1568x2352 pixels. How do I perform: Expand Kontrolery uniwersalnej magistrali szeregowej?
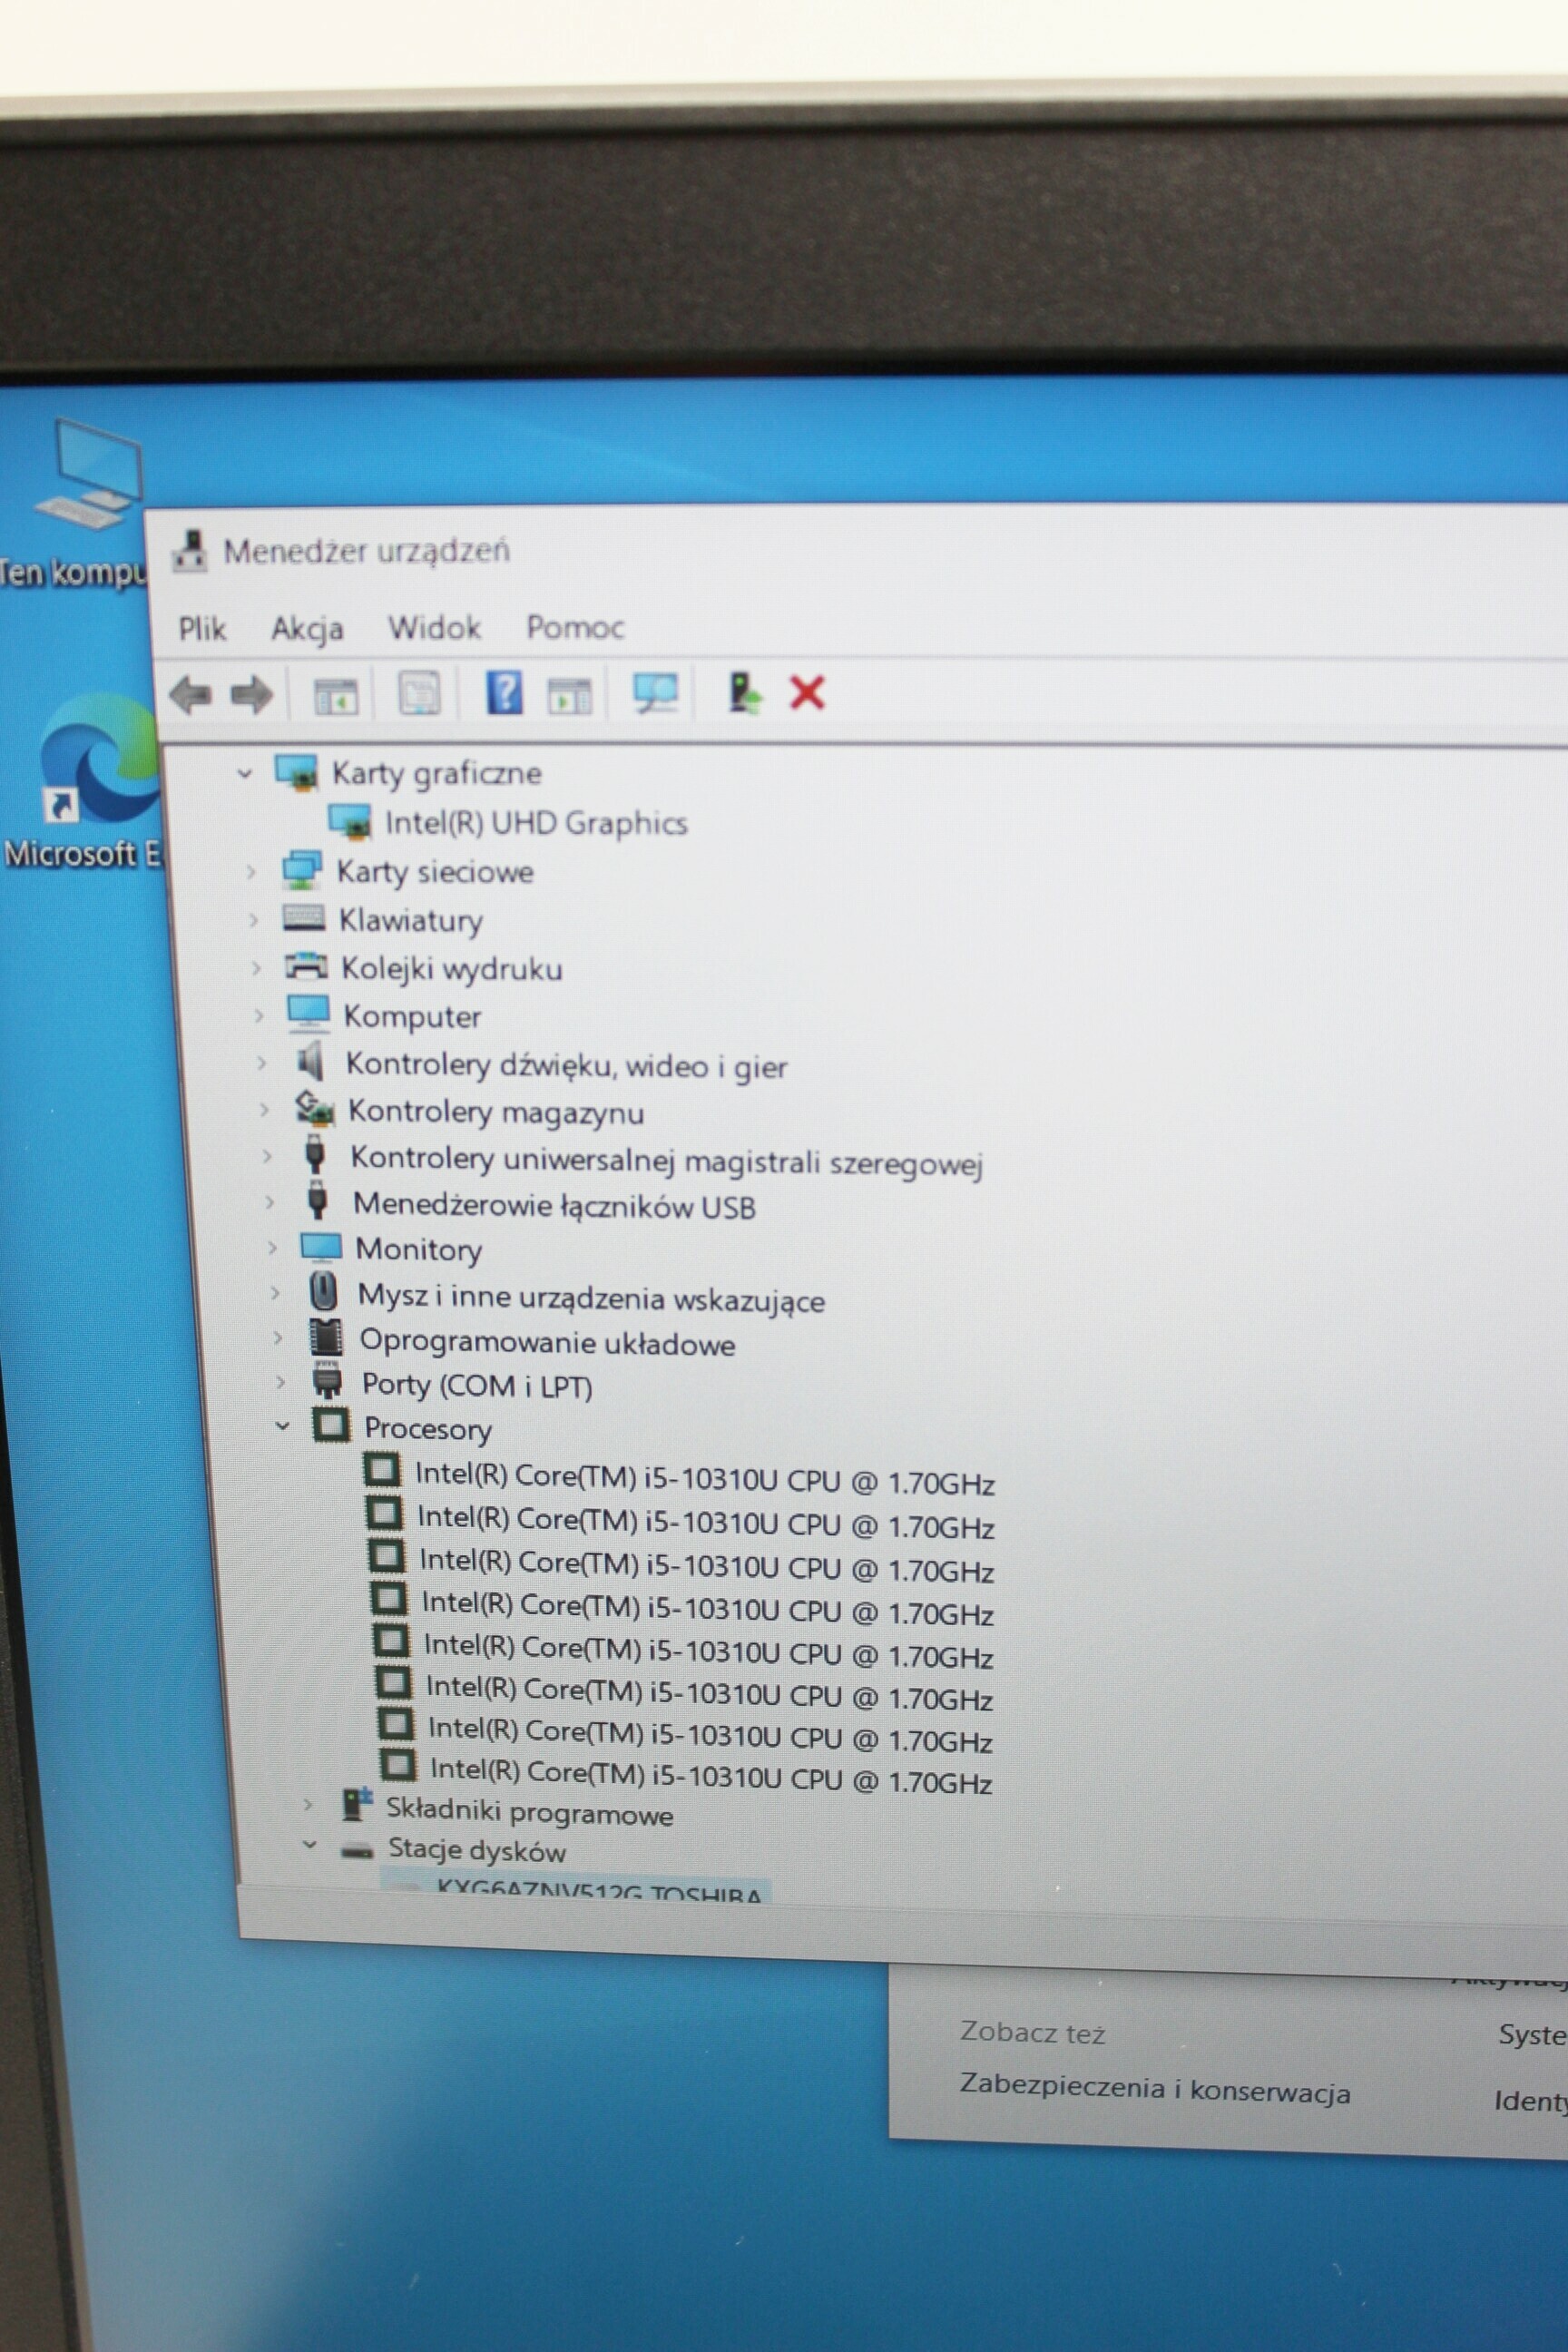click(267, 1156)
